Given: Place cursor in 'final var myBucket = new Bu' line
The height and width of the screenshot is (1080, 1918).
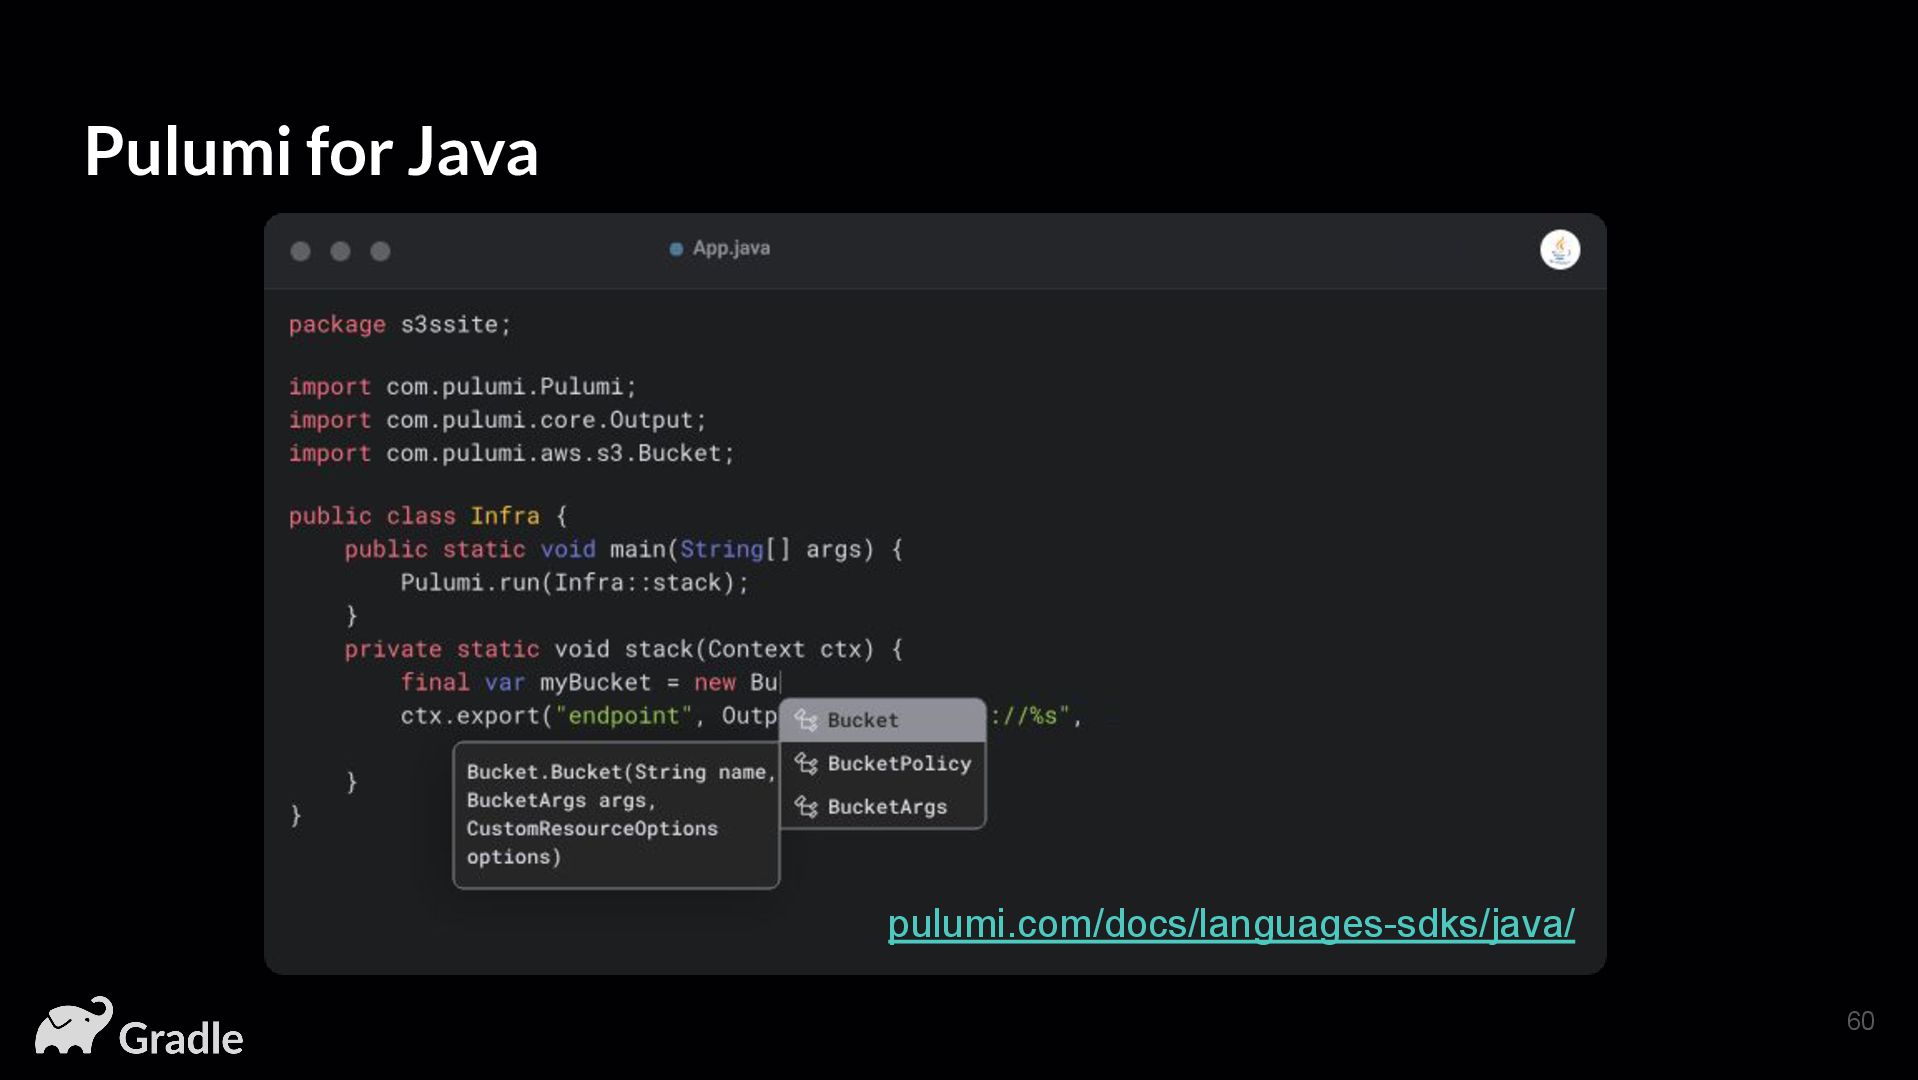Looking at the screenshot, I should pos(590,683).
